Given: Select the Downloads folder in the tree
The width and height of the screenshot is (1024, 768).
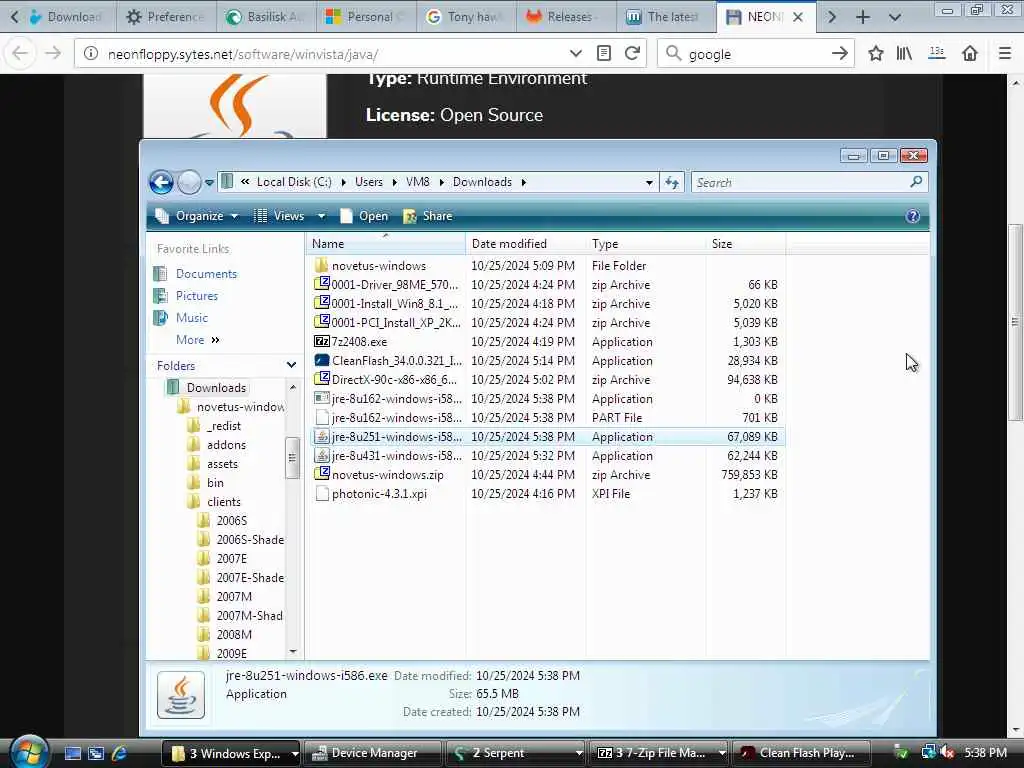Looking at the screenshot, I should pyautogui.click(x=216, y=388).
